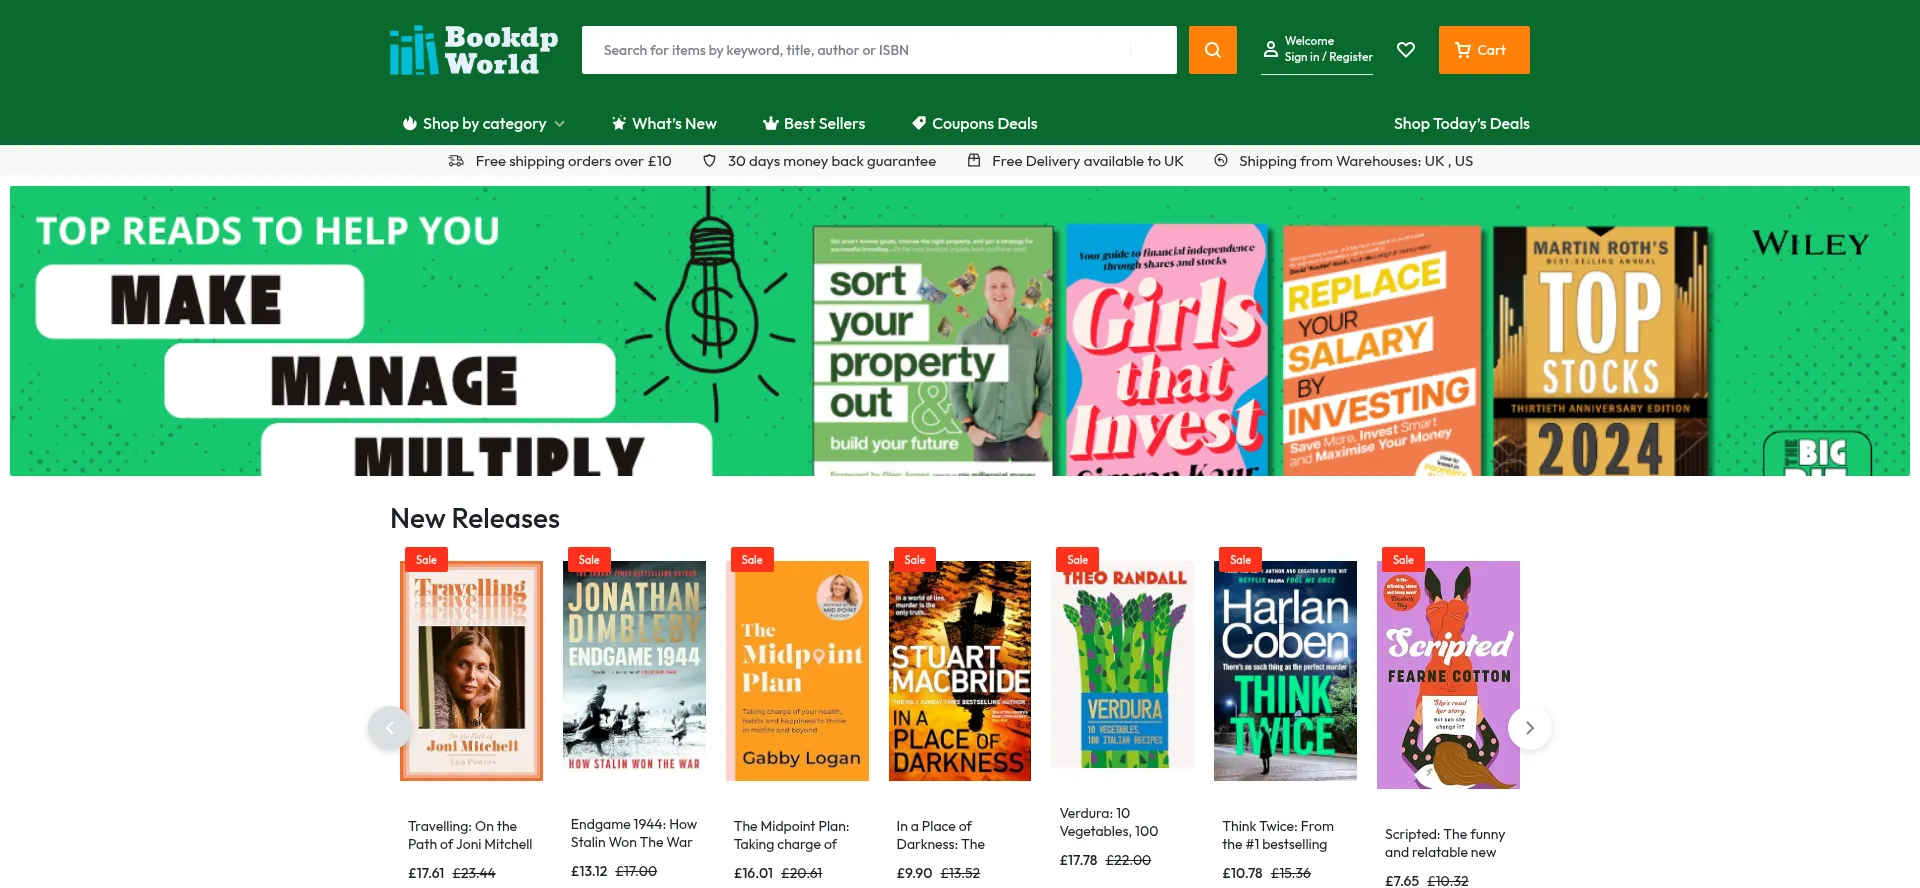Click New Releases section heading

click(475, 518)
